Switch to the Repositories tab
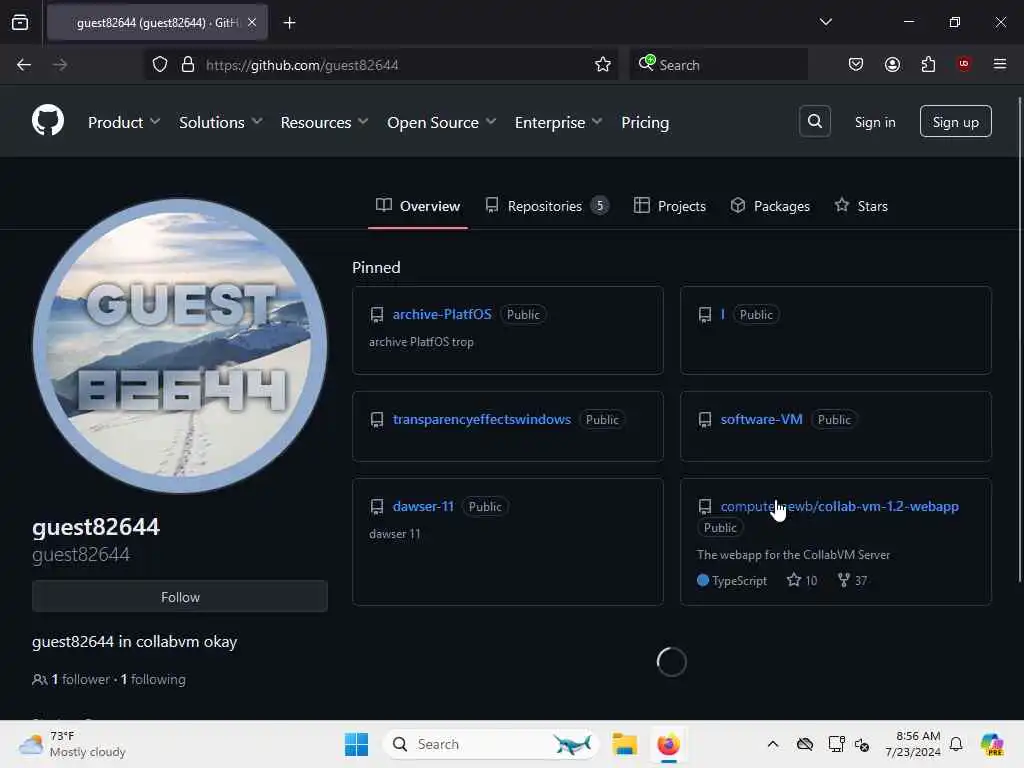The width and height of the screenshot is (1024, 768). click(547, 206)
